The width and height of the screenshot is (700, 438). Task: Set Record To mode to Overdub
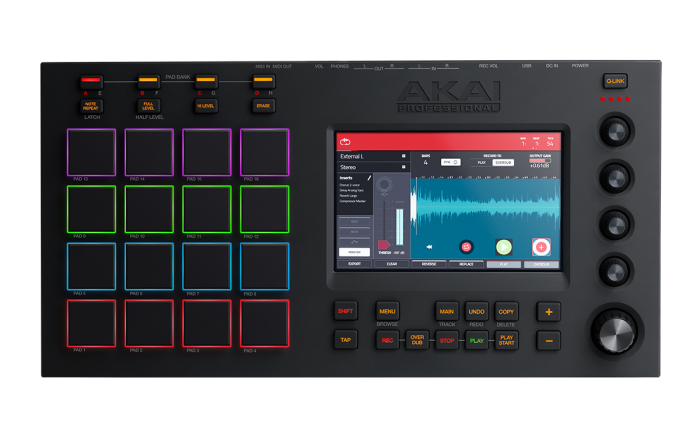pos(503,163)
